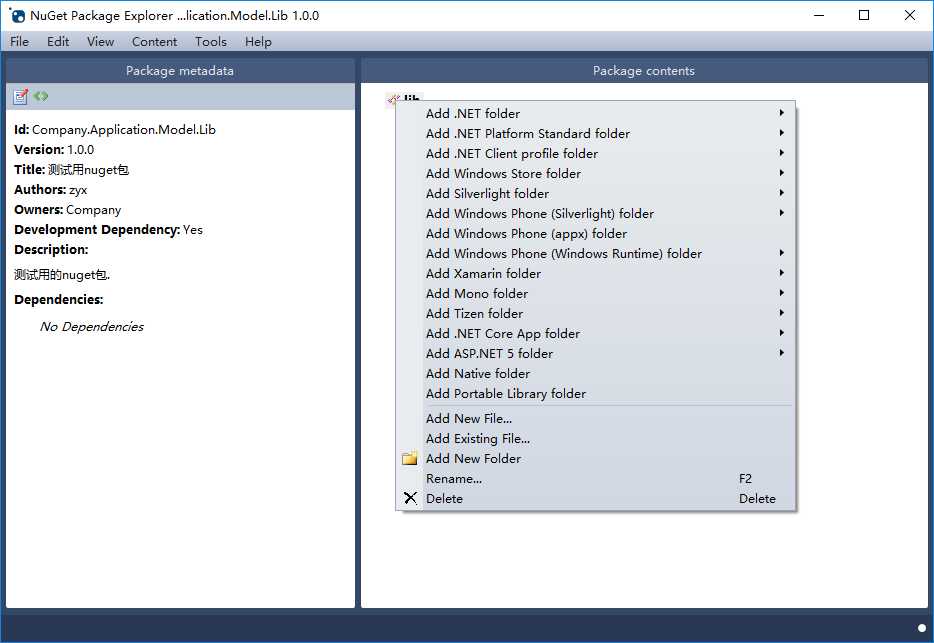Open the Edit menu

pos(58,42)
